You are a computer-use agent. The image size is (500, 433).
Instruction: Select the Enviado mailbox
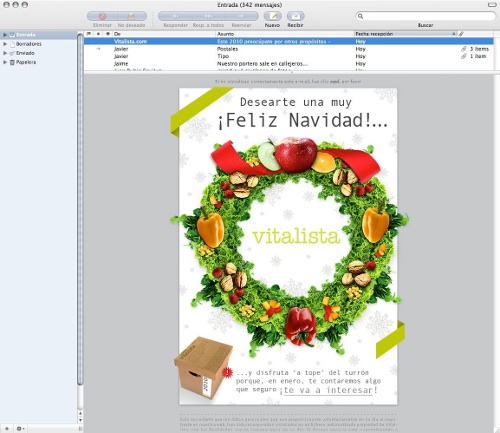tap(39, 53)
